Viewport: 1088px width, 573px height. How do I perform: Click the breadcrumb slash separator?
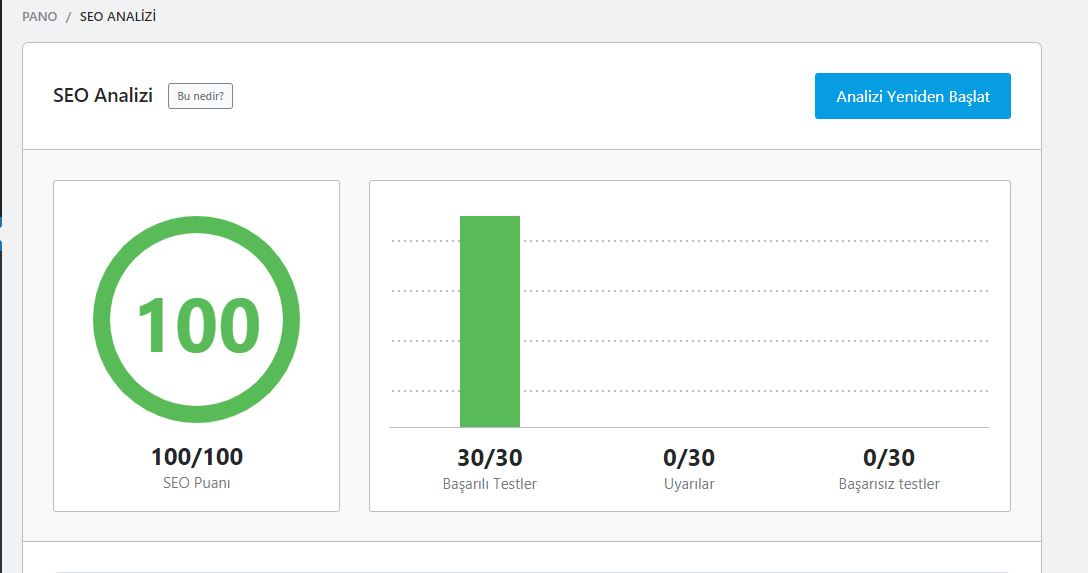(x=69, y=17)
